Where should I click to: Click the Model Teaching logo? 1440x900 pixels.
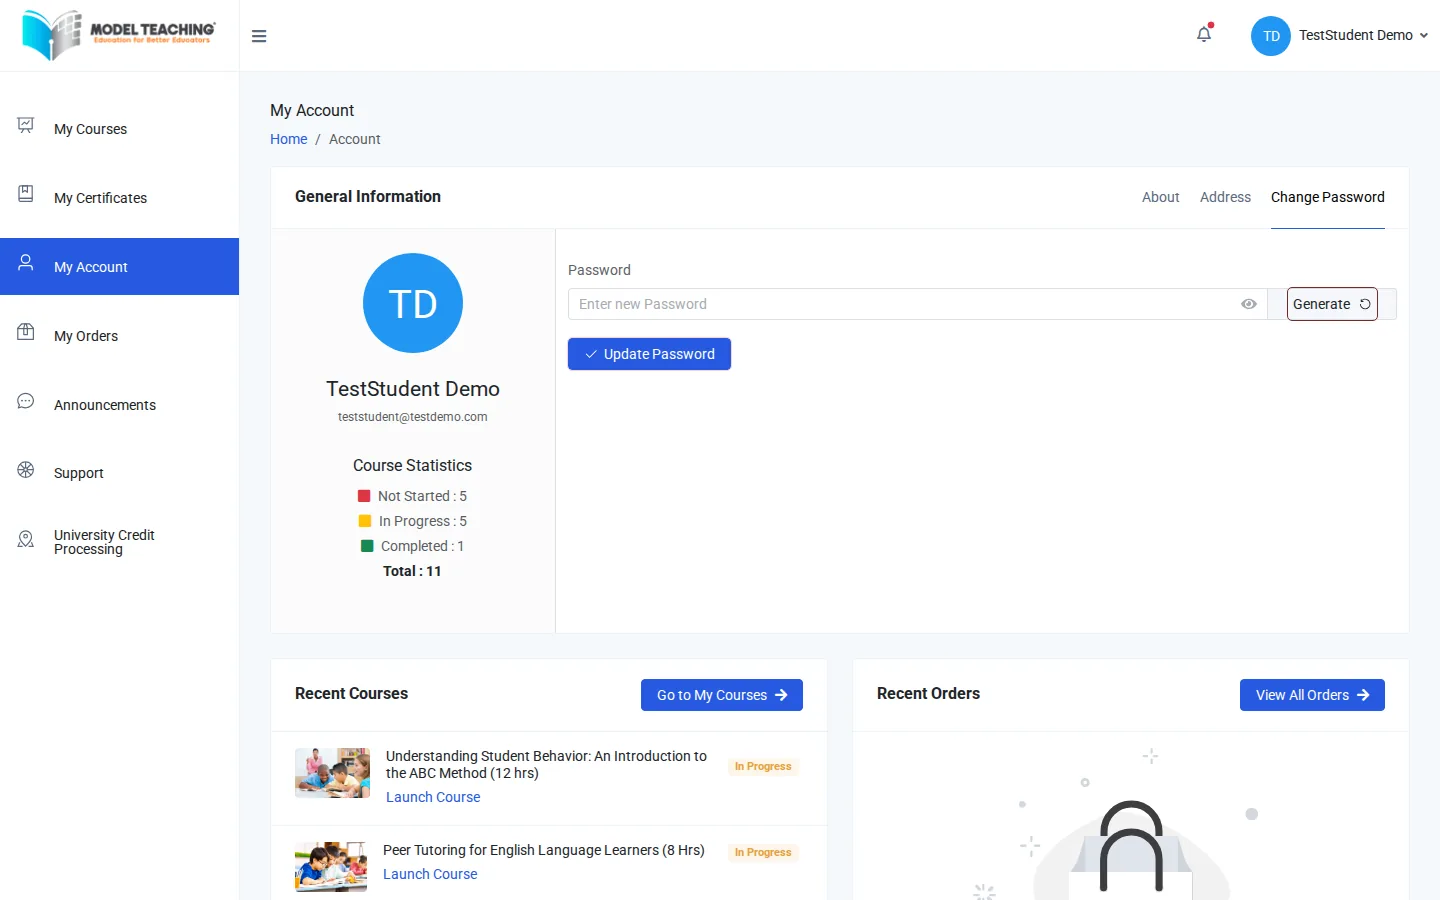point(118,35)
